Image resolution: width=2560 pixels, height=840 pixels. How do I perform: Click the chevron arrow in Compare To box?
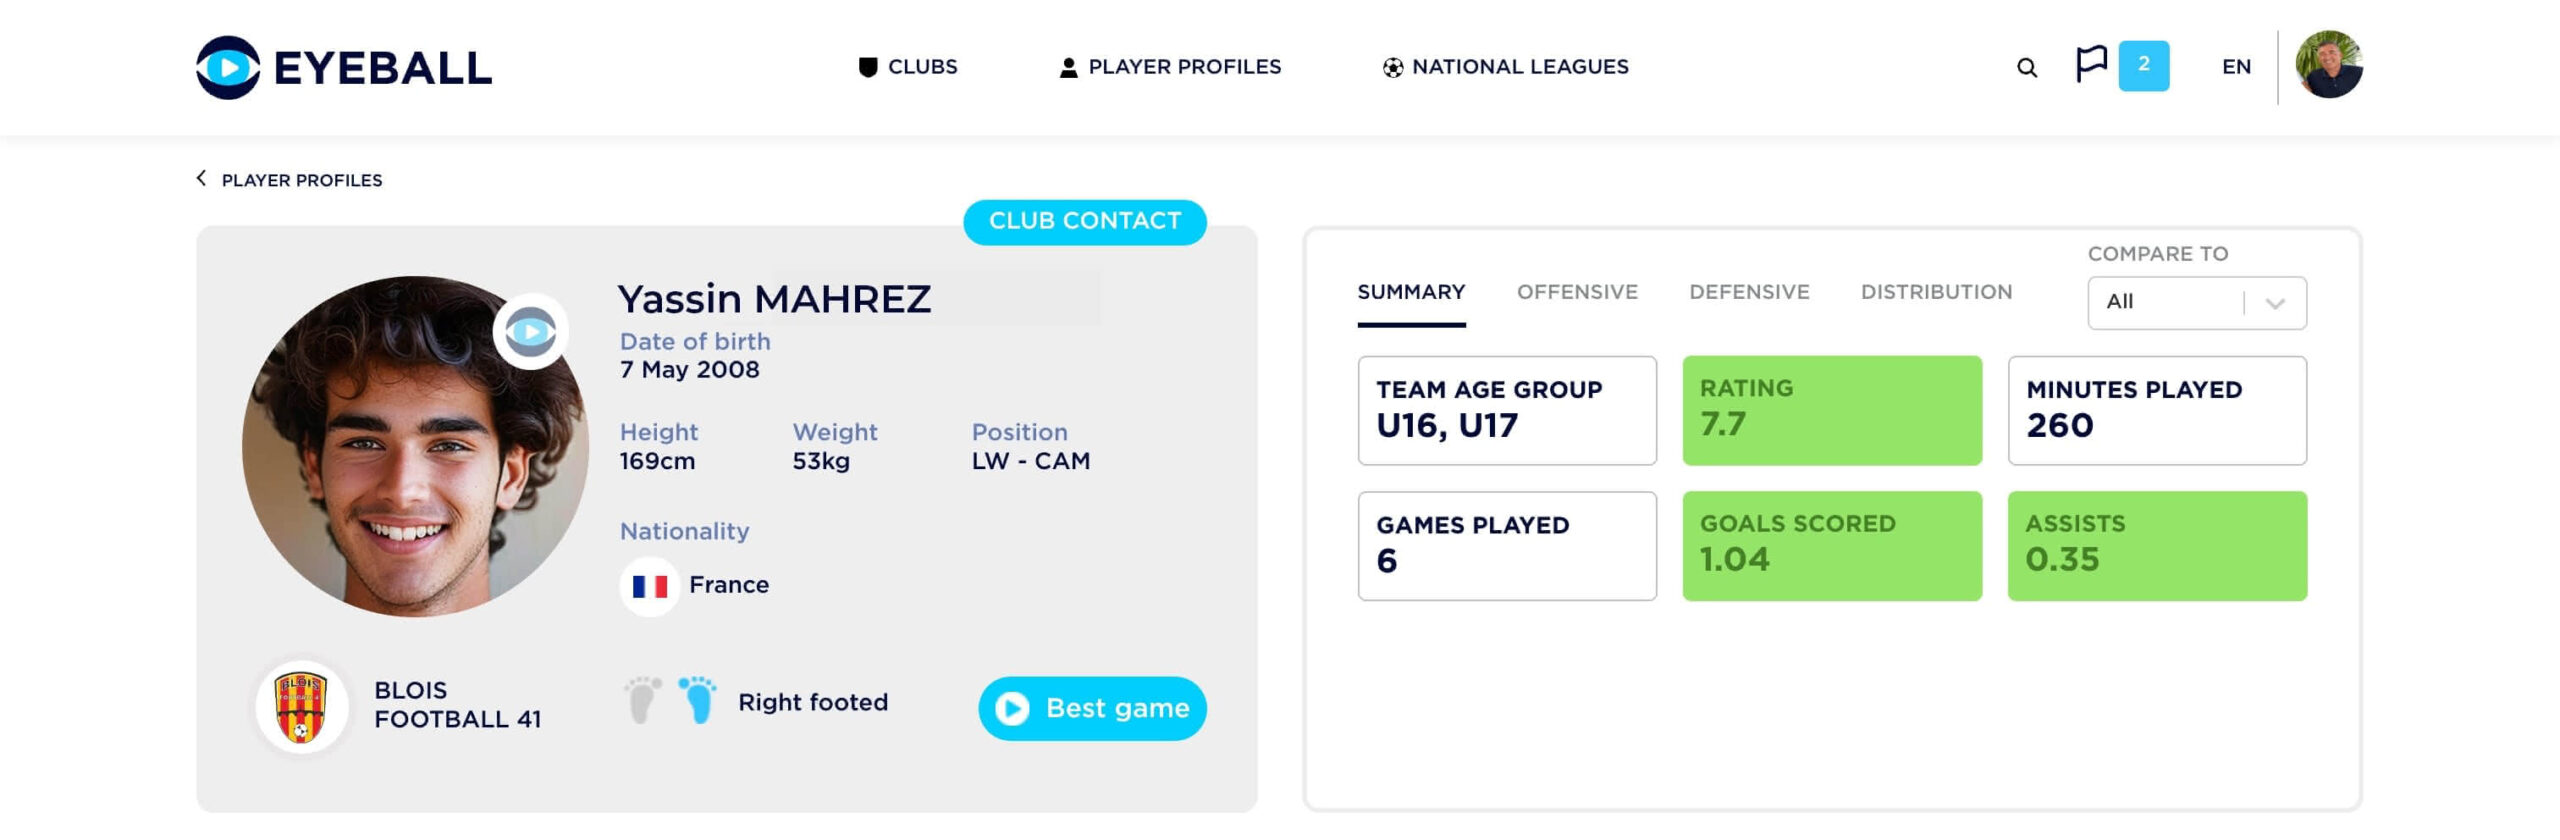(x=2275, y=303)
